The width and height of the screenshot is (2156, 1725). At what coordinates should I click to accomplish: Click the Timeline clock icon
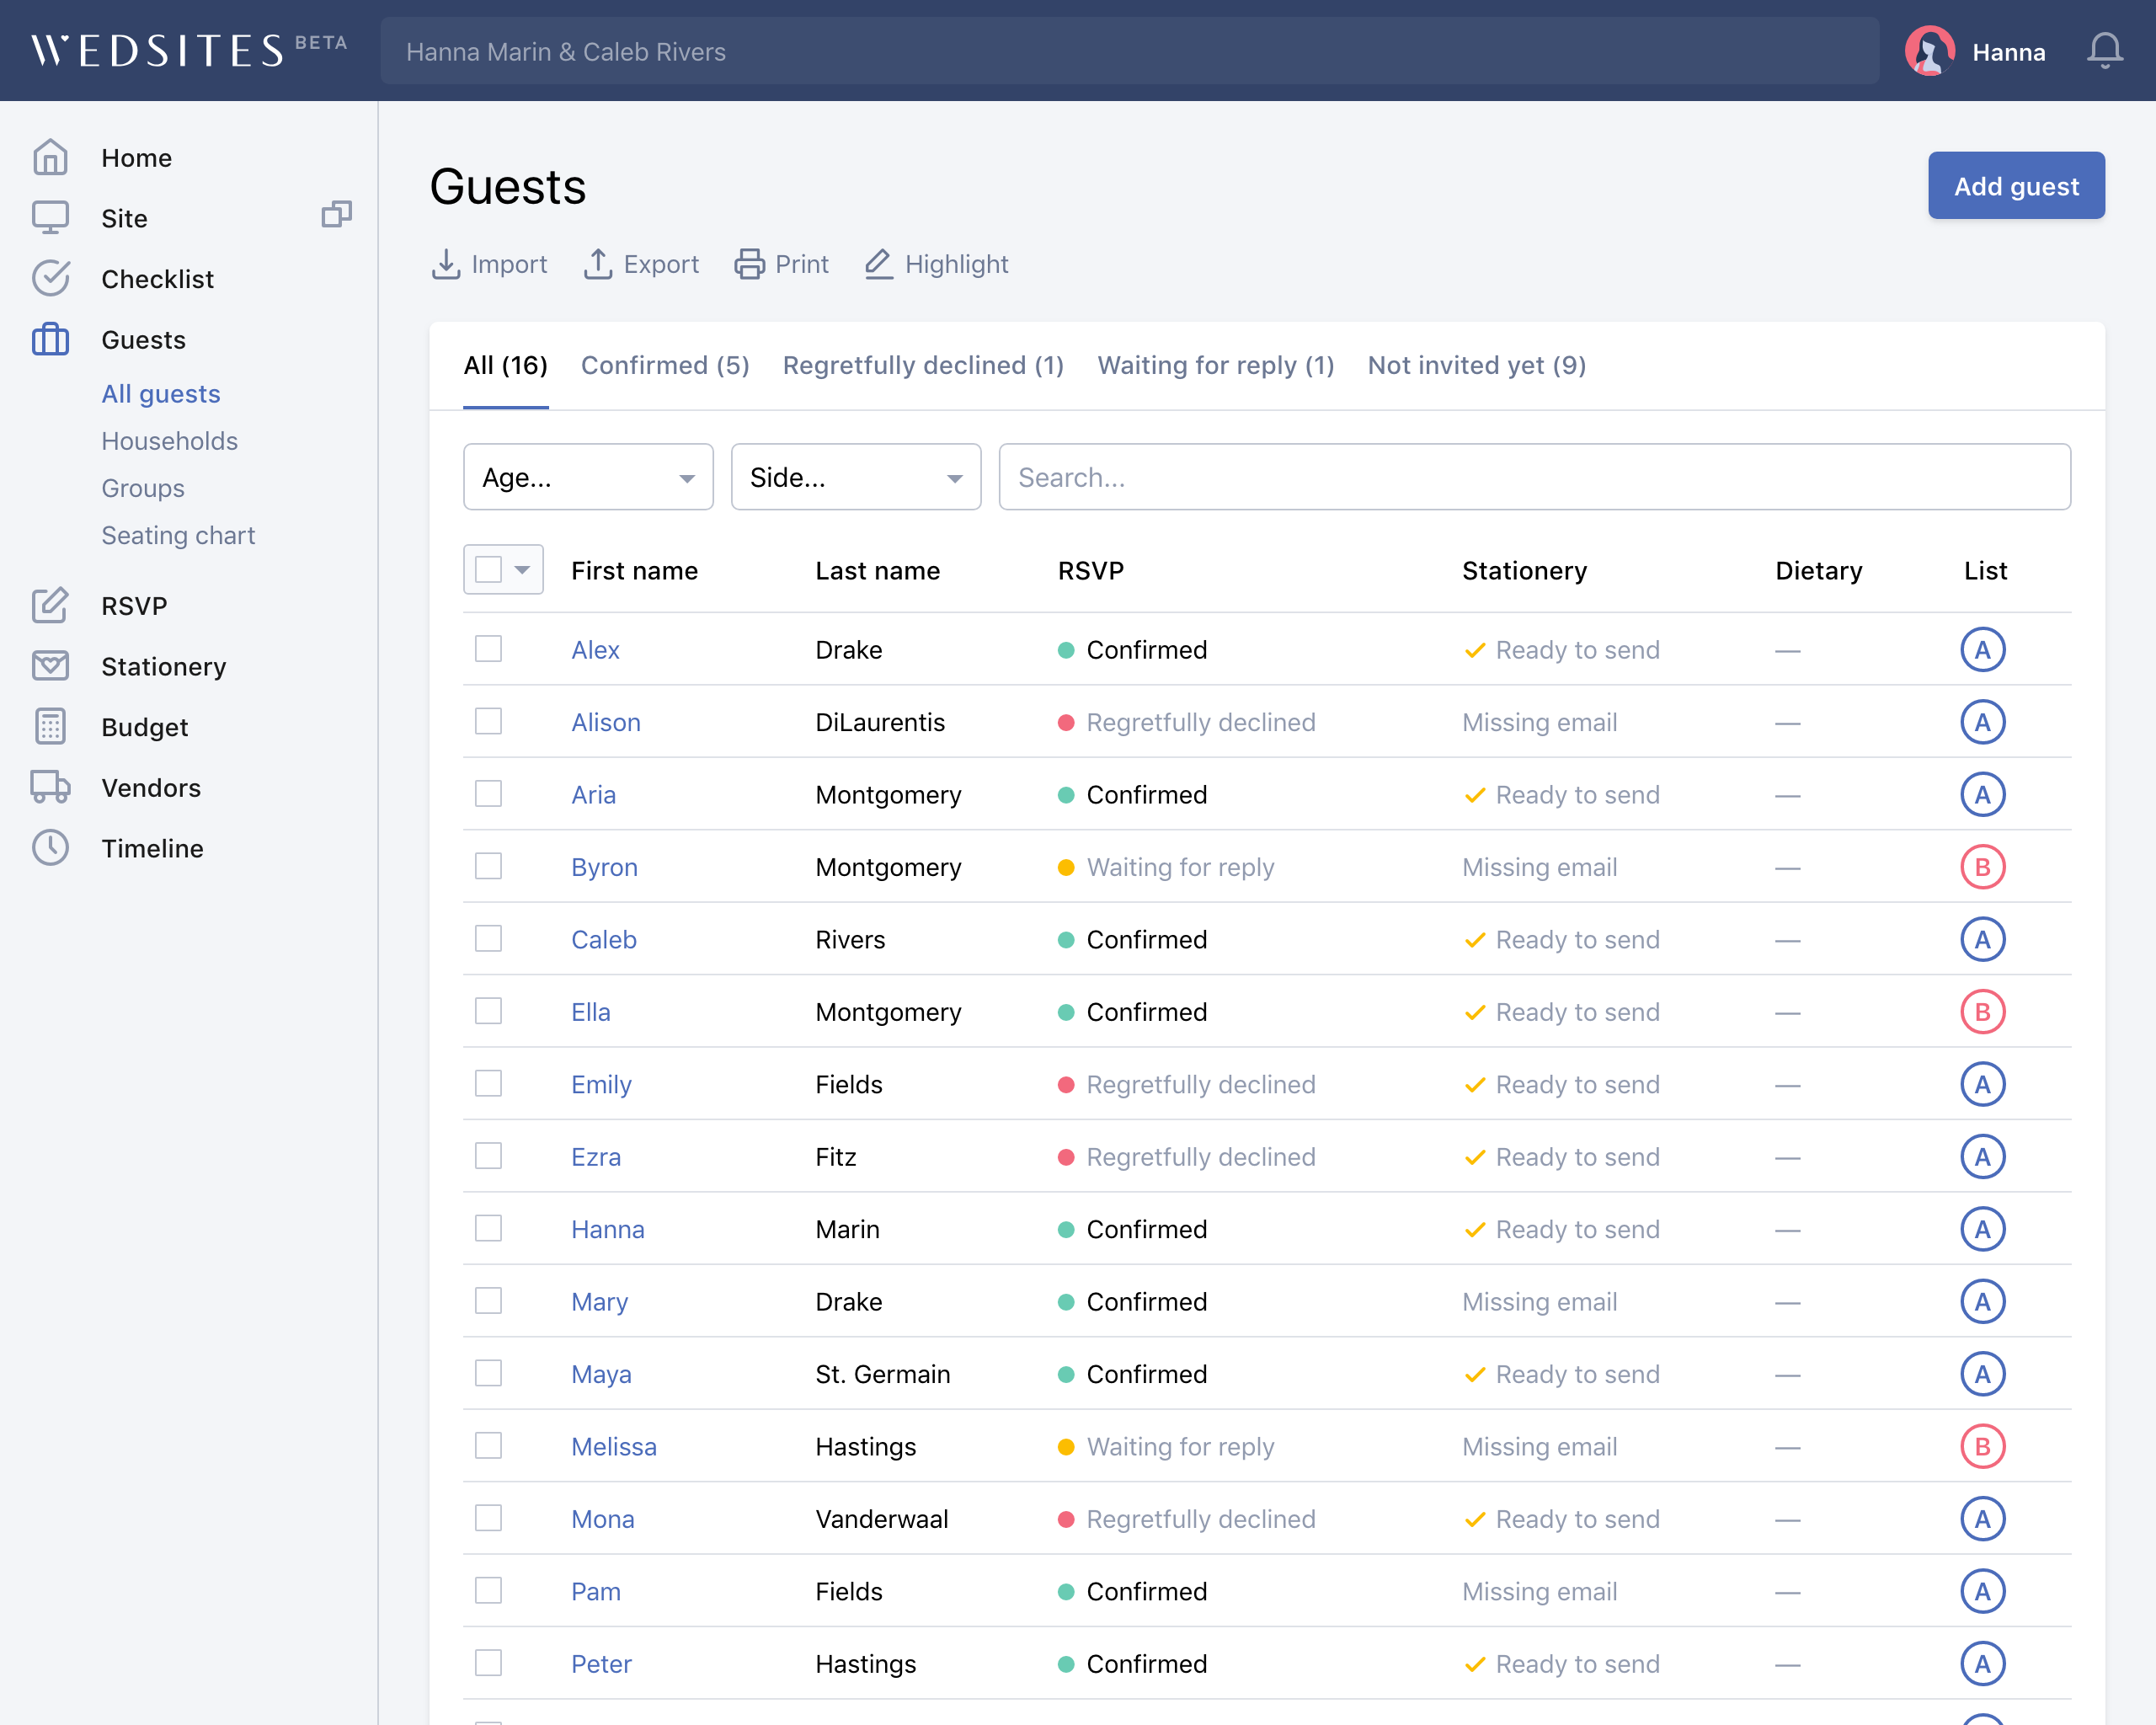[x=50, y=847]
